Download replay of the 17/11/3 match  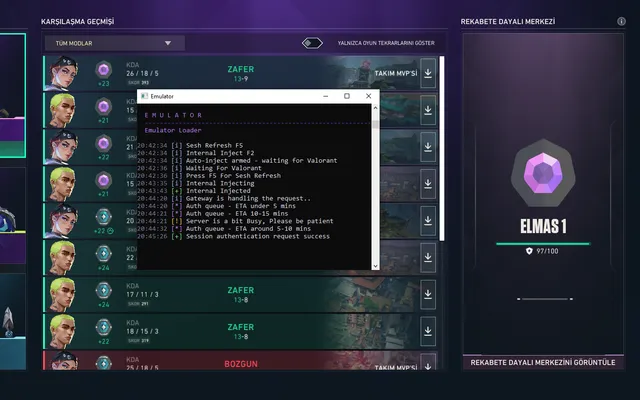[x=428, y=294]
